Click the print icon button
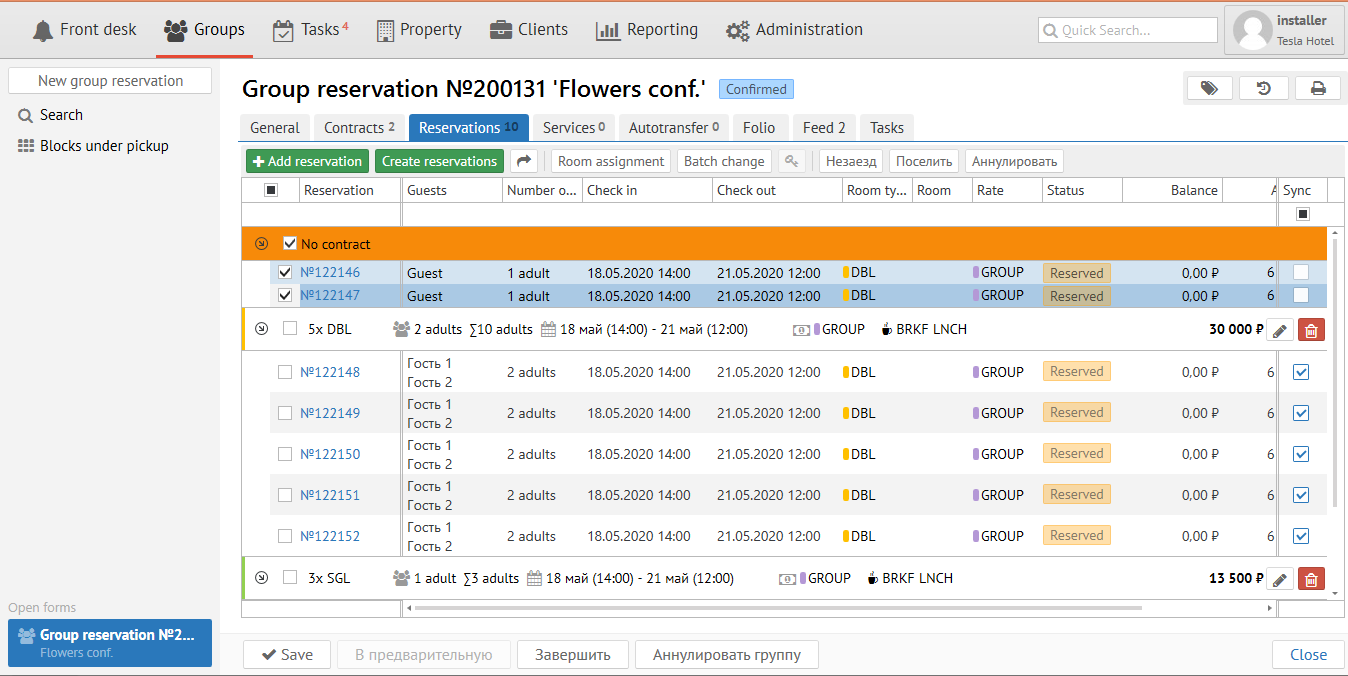This screenshot has width=1348, height=676. 1318,88
